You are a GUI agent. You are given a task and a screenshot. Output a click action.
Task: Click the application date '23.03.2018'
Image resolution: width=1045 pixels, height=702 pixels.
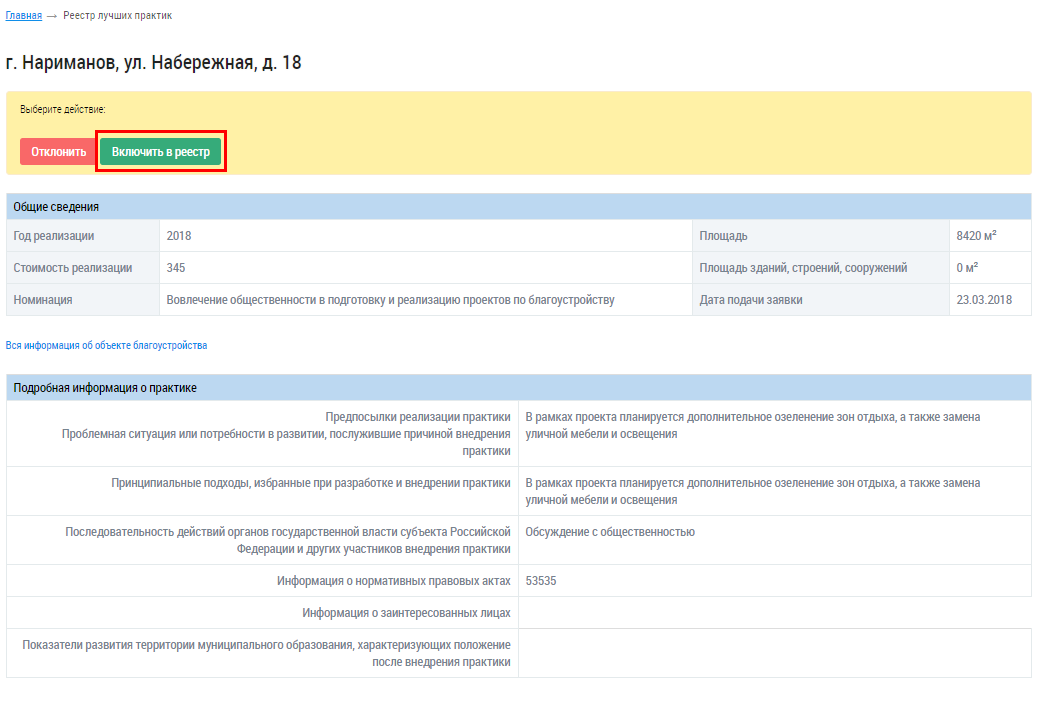point(984,300)
